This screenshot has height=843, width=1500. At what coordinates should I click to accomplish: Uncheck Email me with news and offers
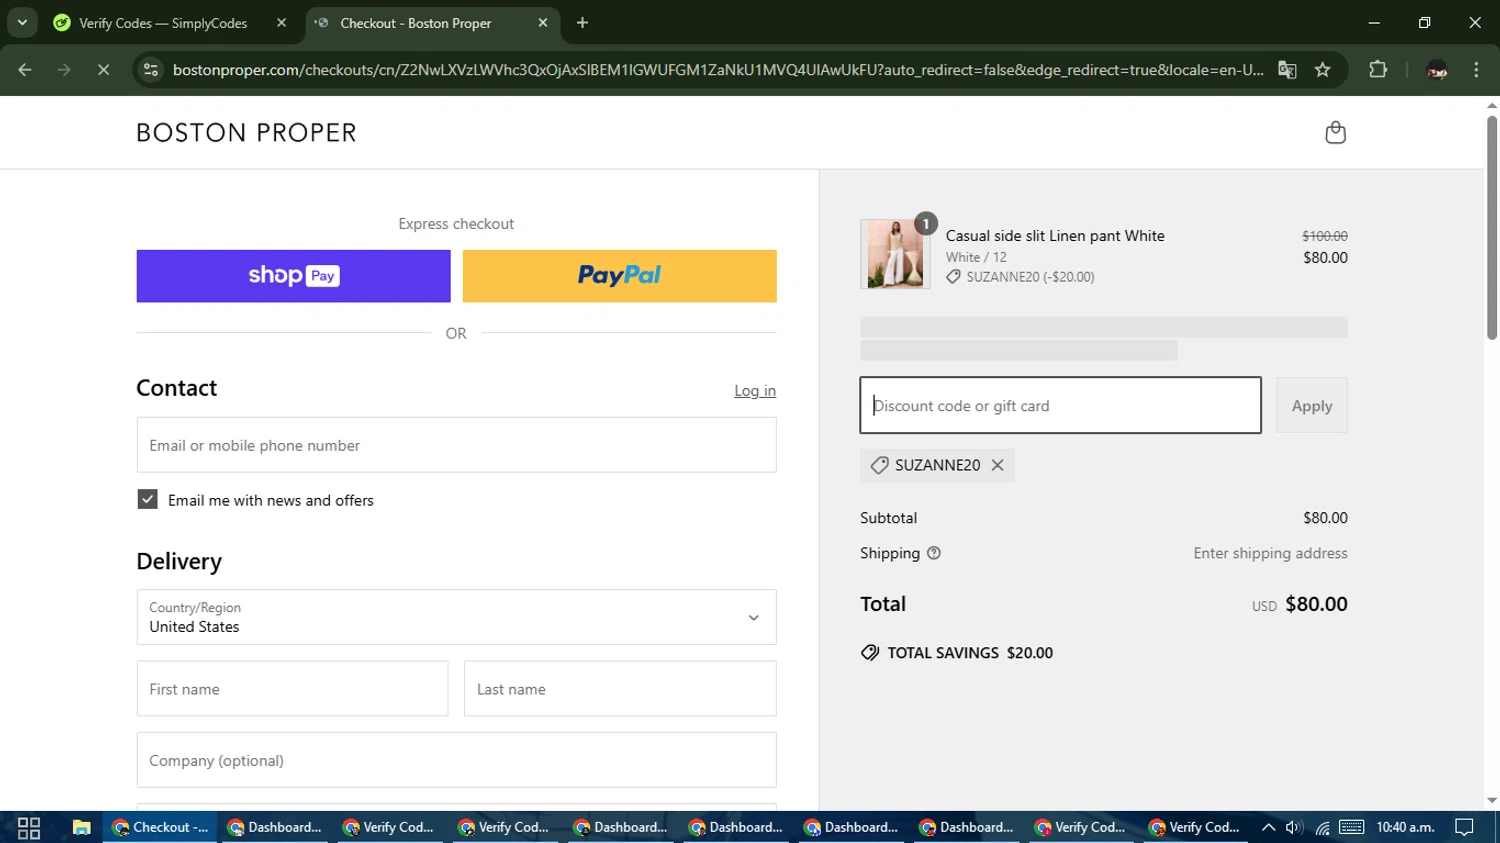[x=147, y=499]
